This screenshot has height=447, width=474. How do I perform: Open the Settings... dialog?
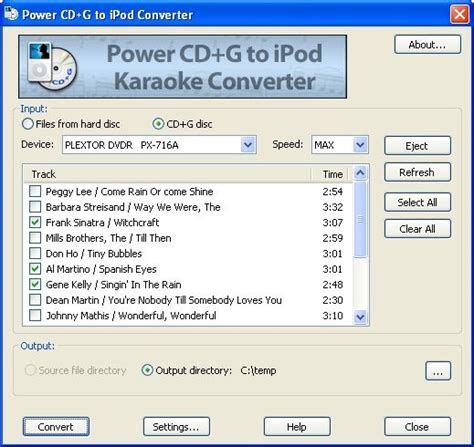(176, 427)
